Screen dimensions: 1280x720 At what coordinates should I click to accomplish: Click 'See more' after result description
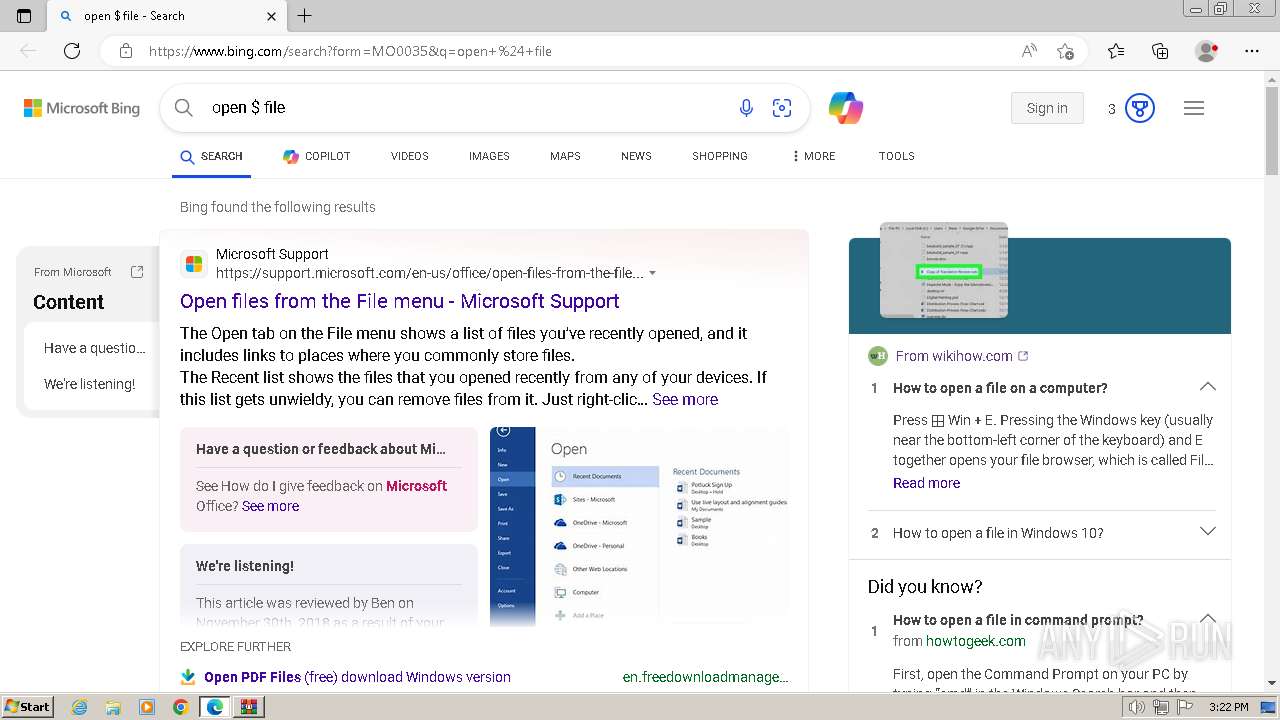point(685,399)
